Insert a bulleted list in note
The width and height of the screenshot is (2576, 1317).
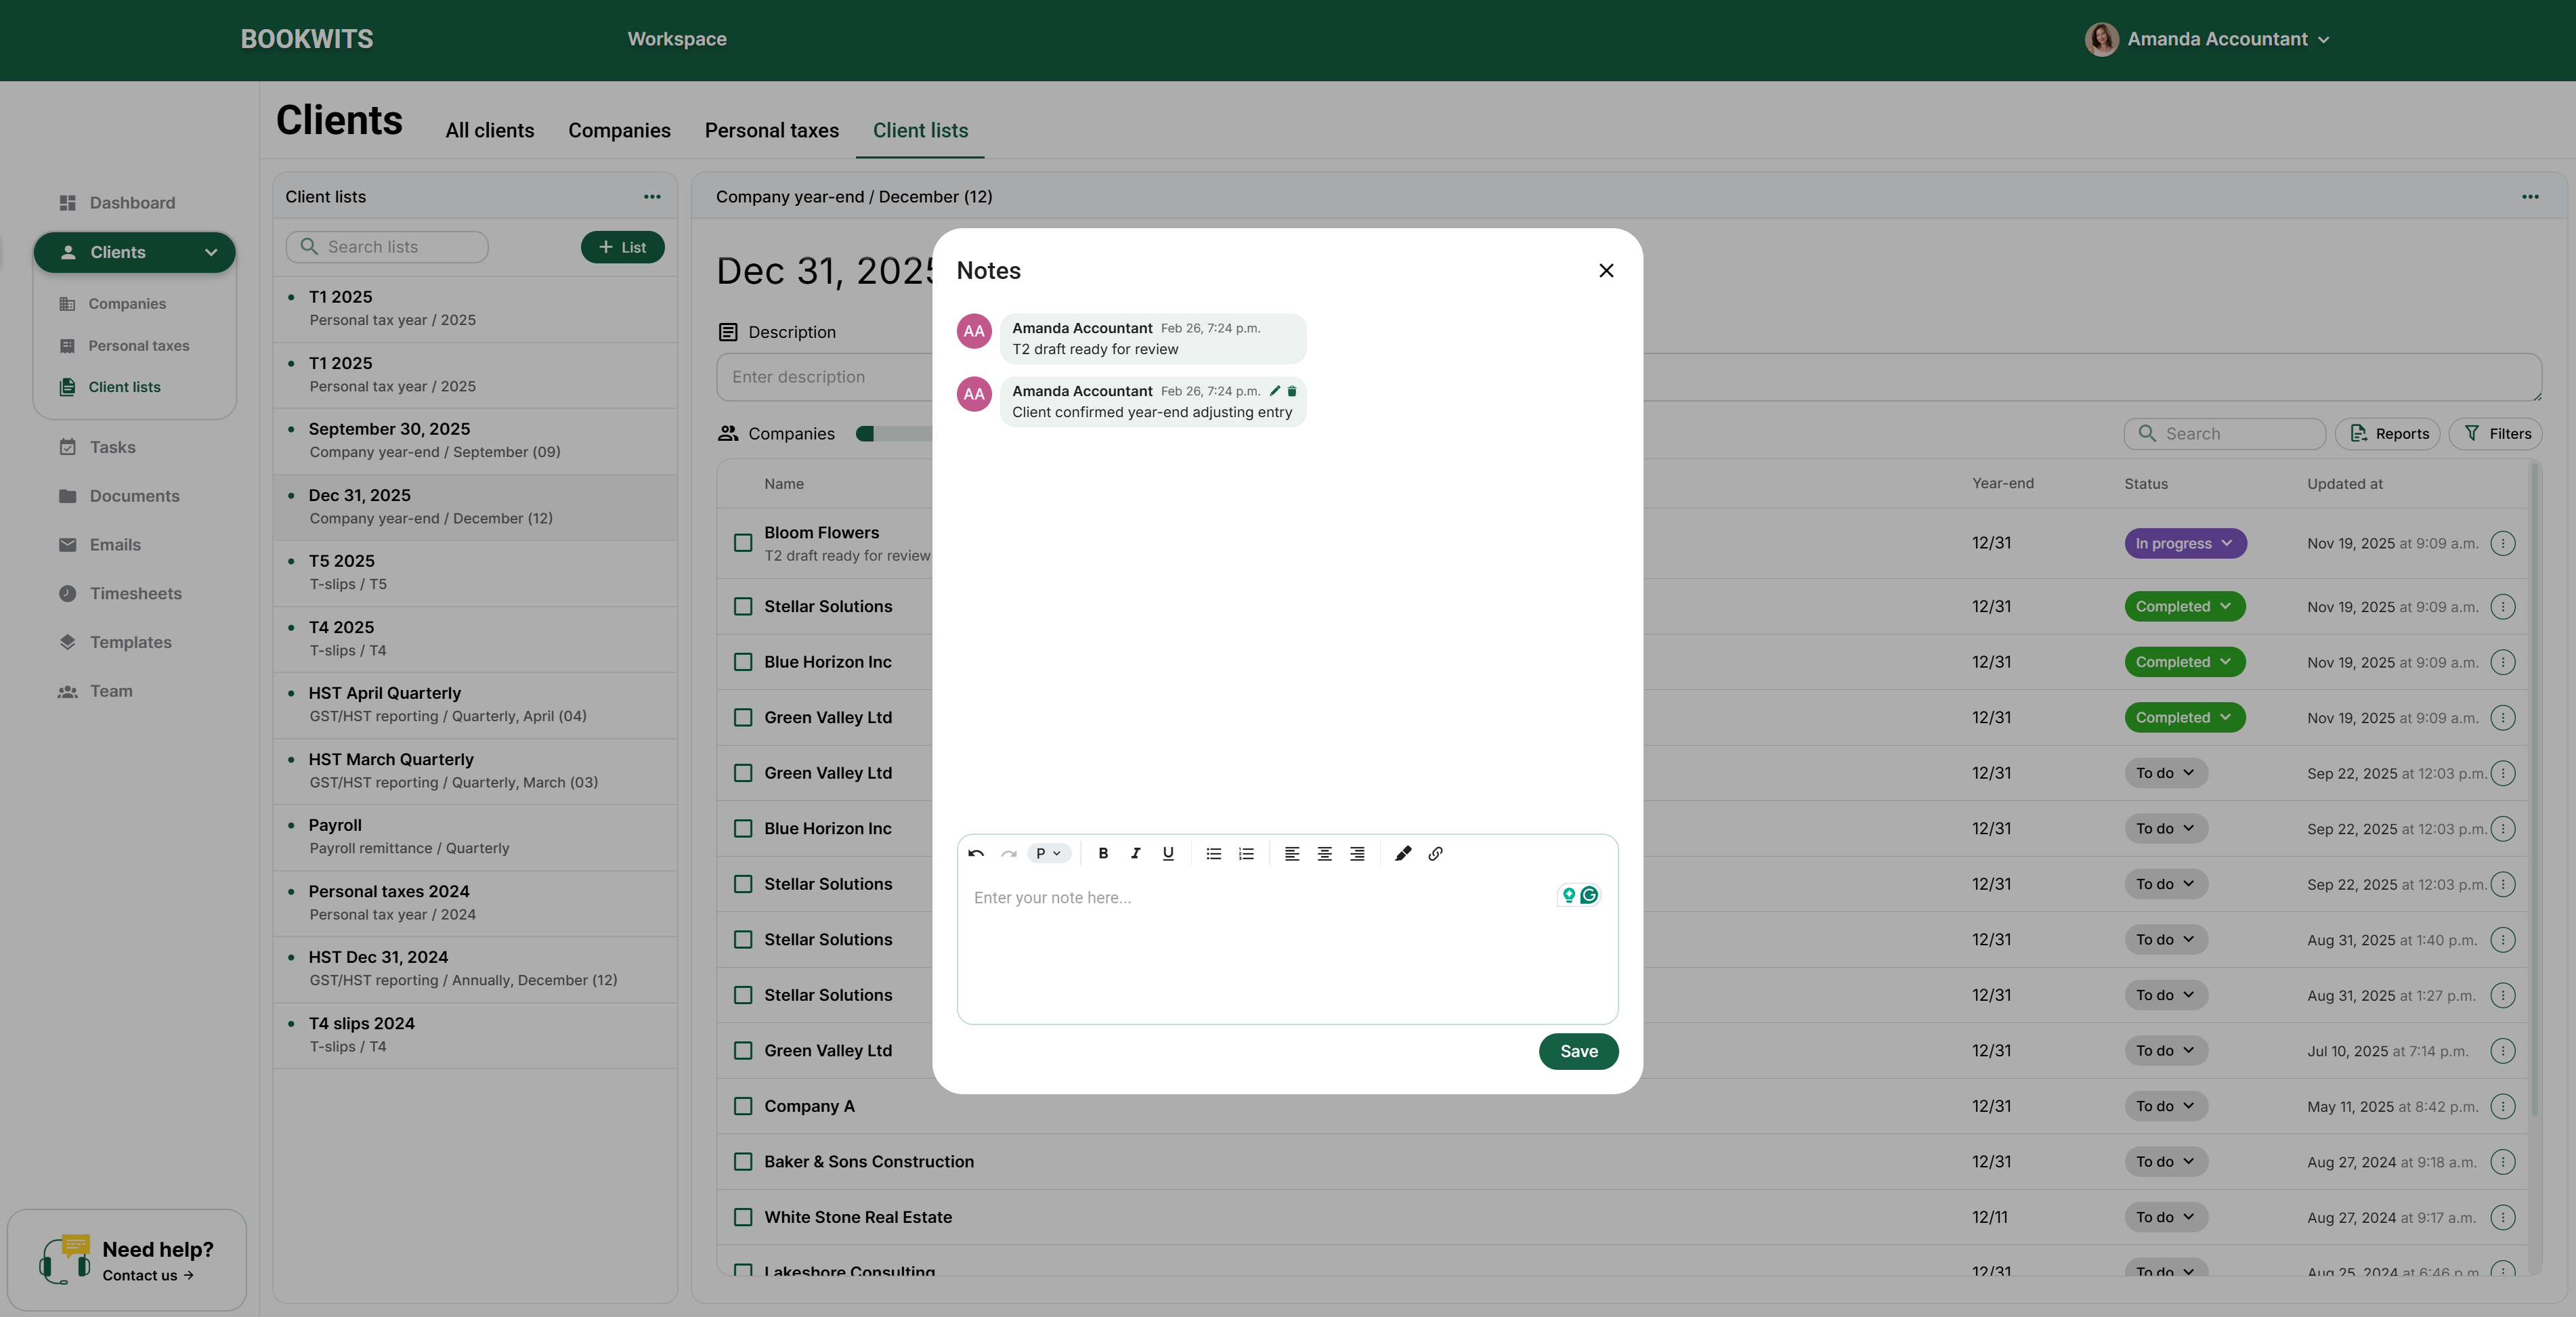click(1213, 853)
